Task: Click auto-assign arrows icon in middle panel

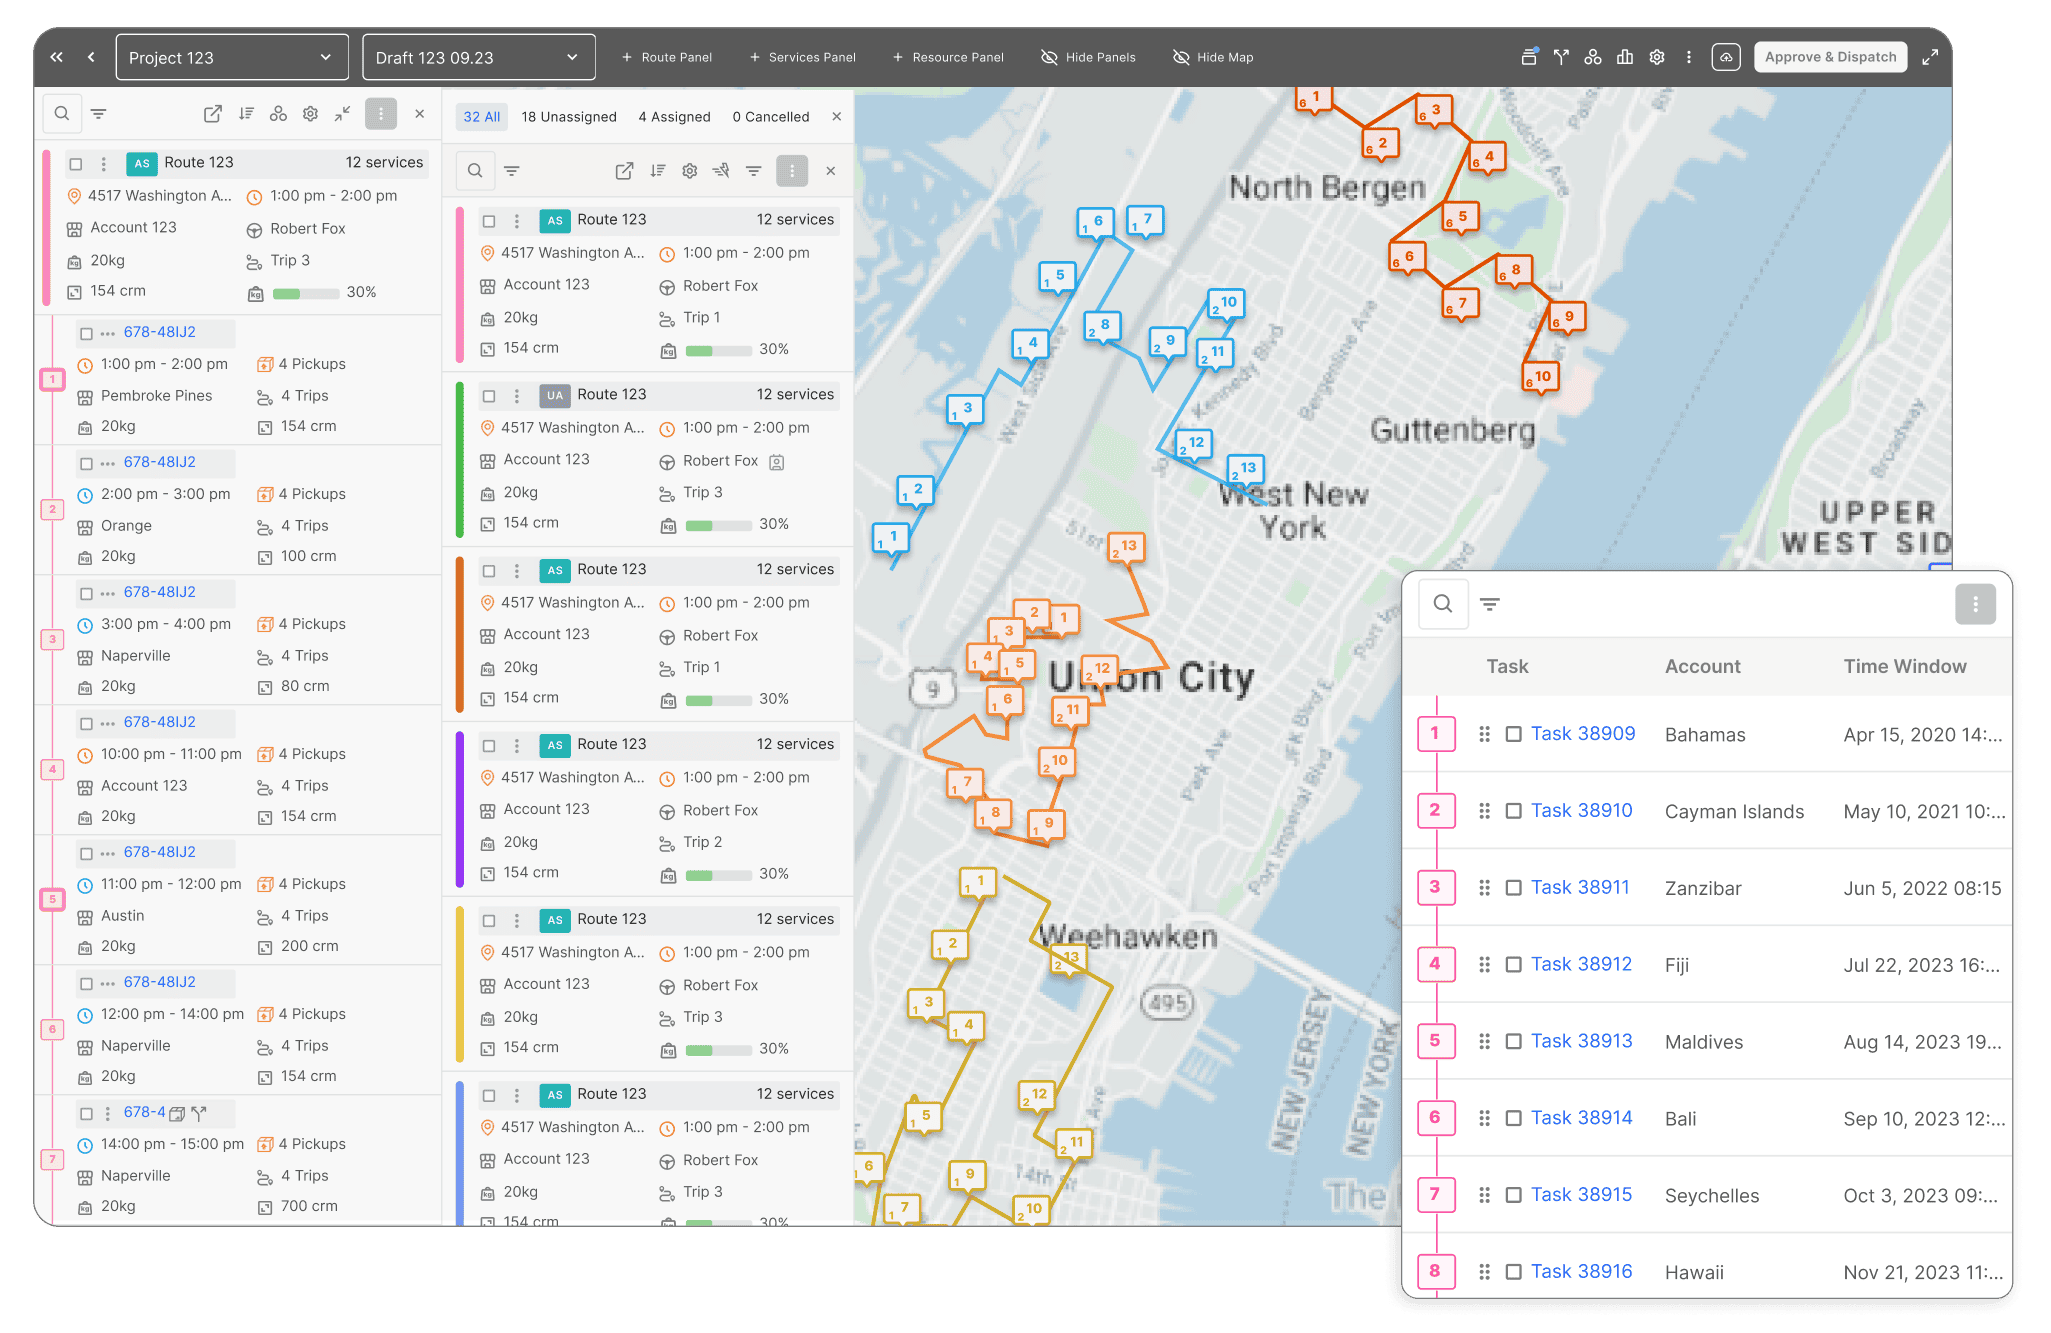Action: (x=721, y=171)
